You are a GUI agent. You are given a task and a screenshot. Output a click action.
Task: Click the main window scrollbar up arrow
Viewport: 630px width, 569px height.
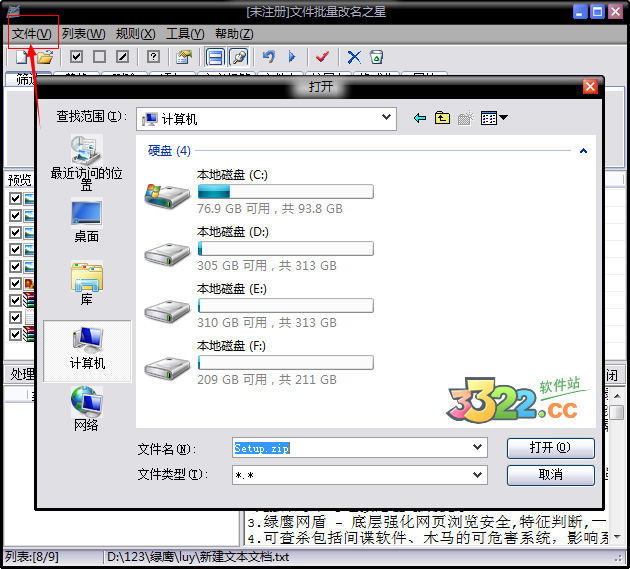click(618, 396)
